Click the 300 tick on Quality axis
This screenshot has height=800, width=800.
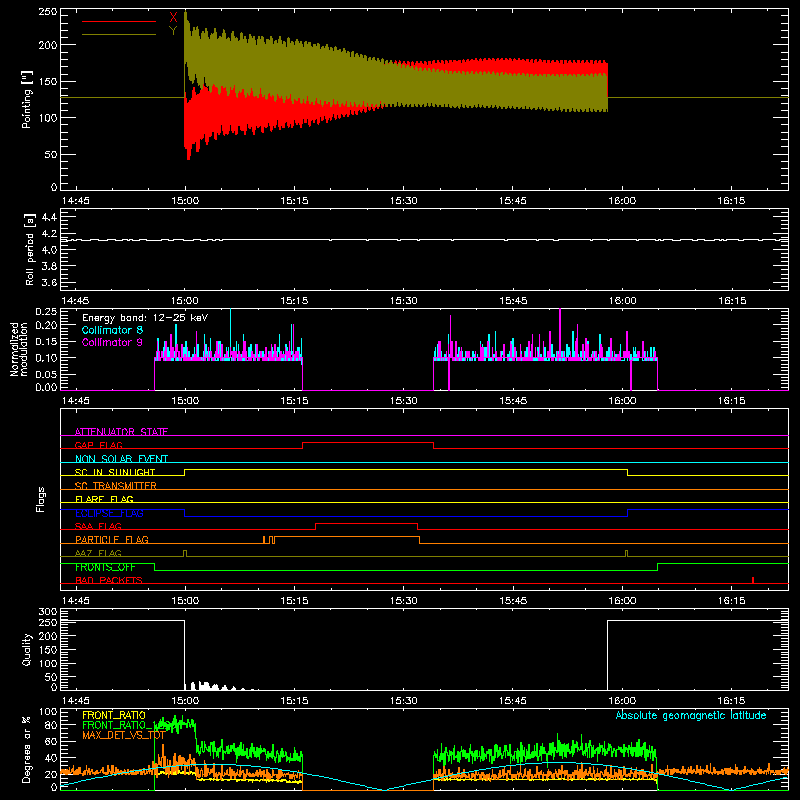coord(47,612)
